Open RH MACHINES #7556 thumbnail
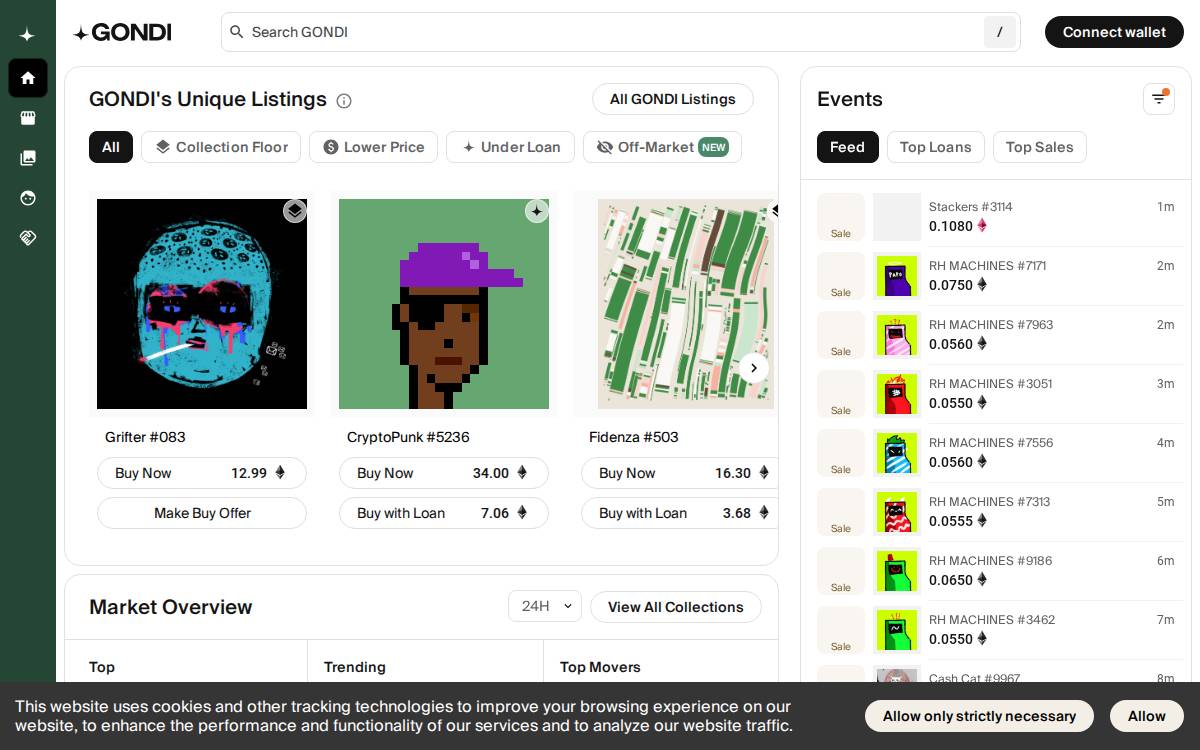This screenshot has height=750, width=1200. [x=897, y=453]
